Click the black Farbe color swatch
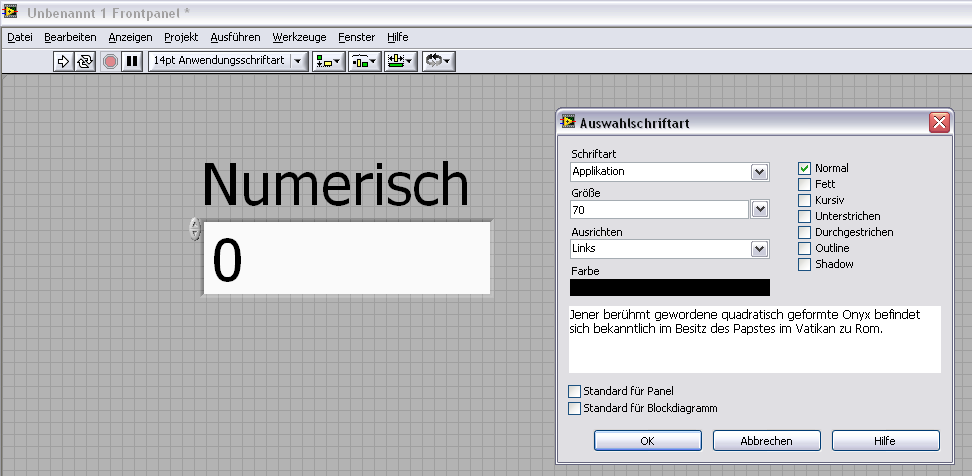The image size is (972, 476). click(x=670, y=287)
